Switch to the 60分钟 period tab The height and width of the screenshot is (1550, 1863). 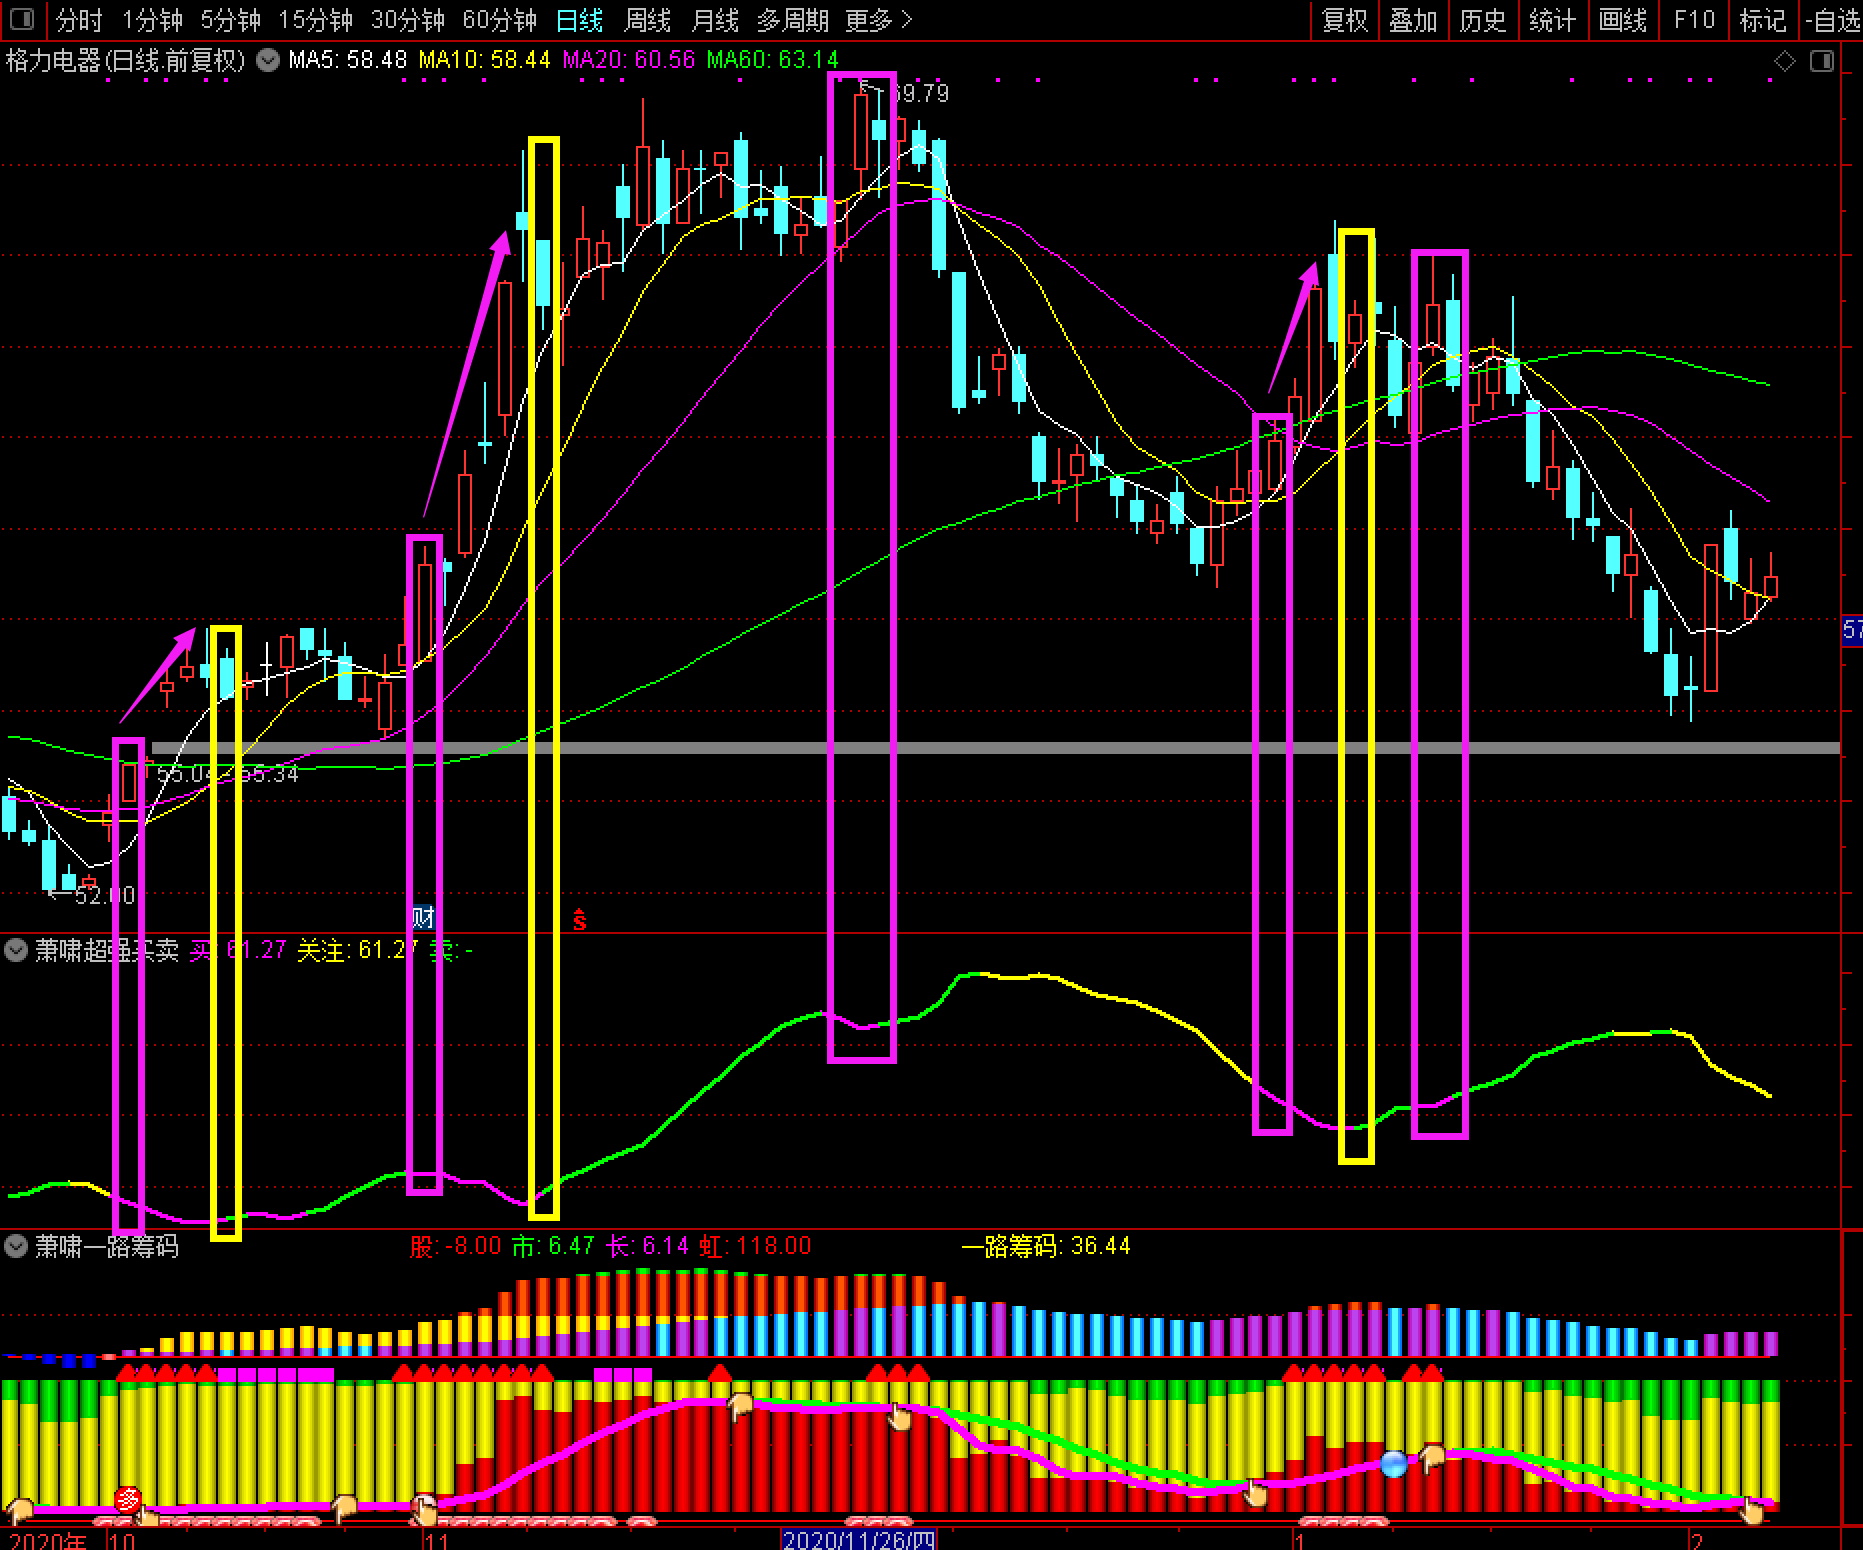click(x=500, y=20)
